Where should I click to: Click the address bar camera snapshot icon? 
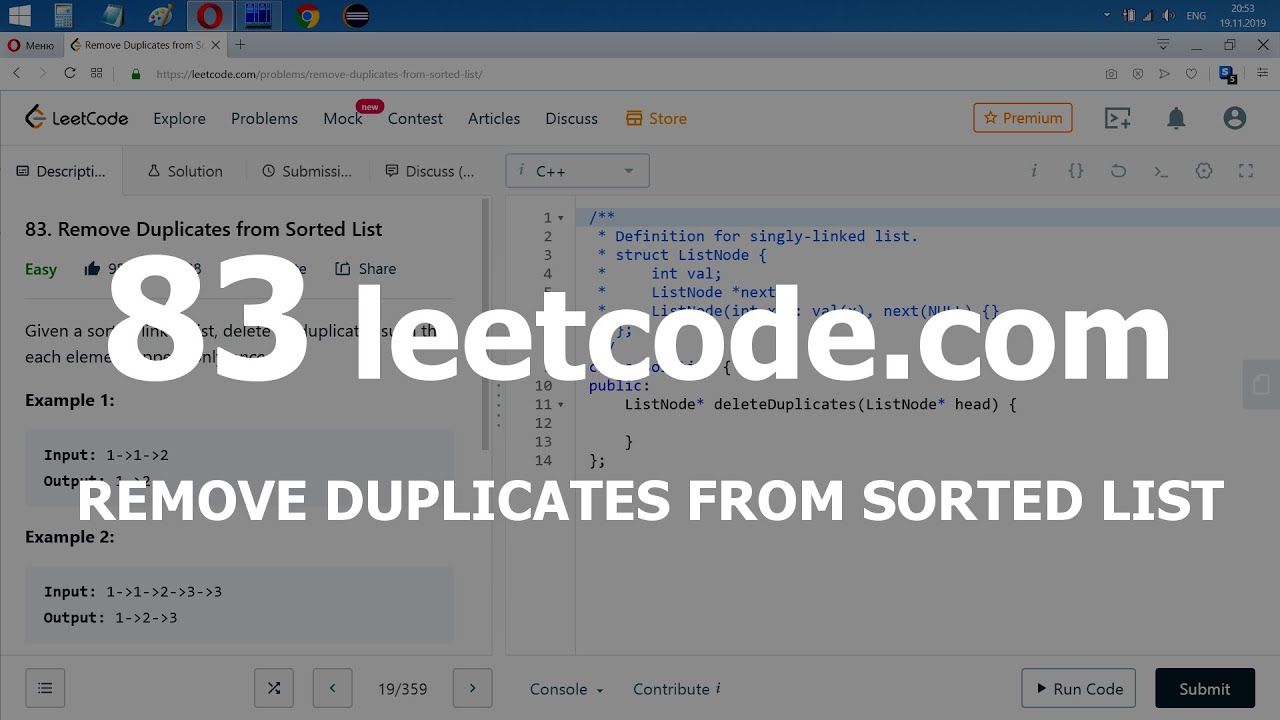point(1111,74)
